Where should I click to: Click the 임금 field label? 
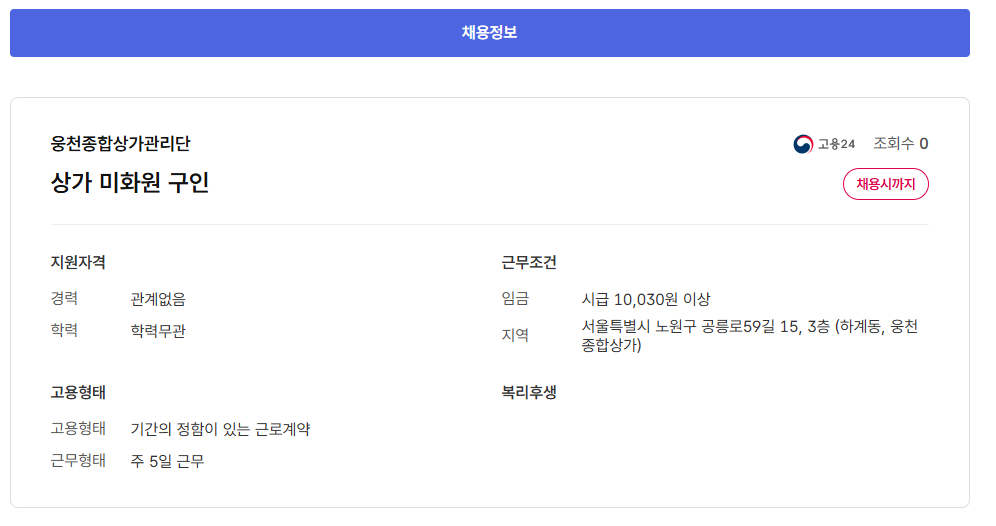515,299
